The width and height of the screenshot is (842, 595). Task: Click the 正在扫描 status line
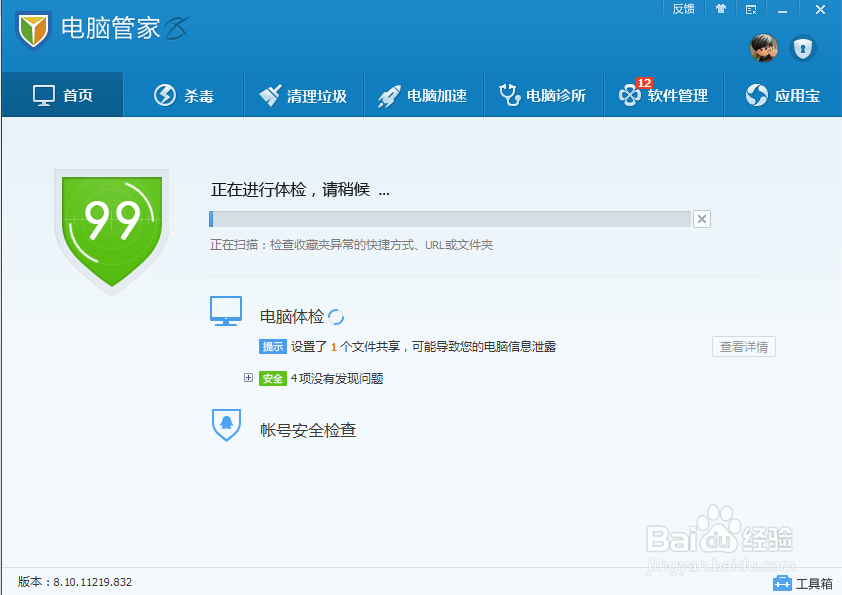[x=351, y=245]
